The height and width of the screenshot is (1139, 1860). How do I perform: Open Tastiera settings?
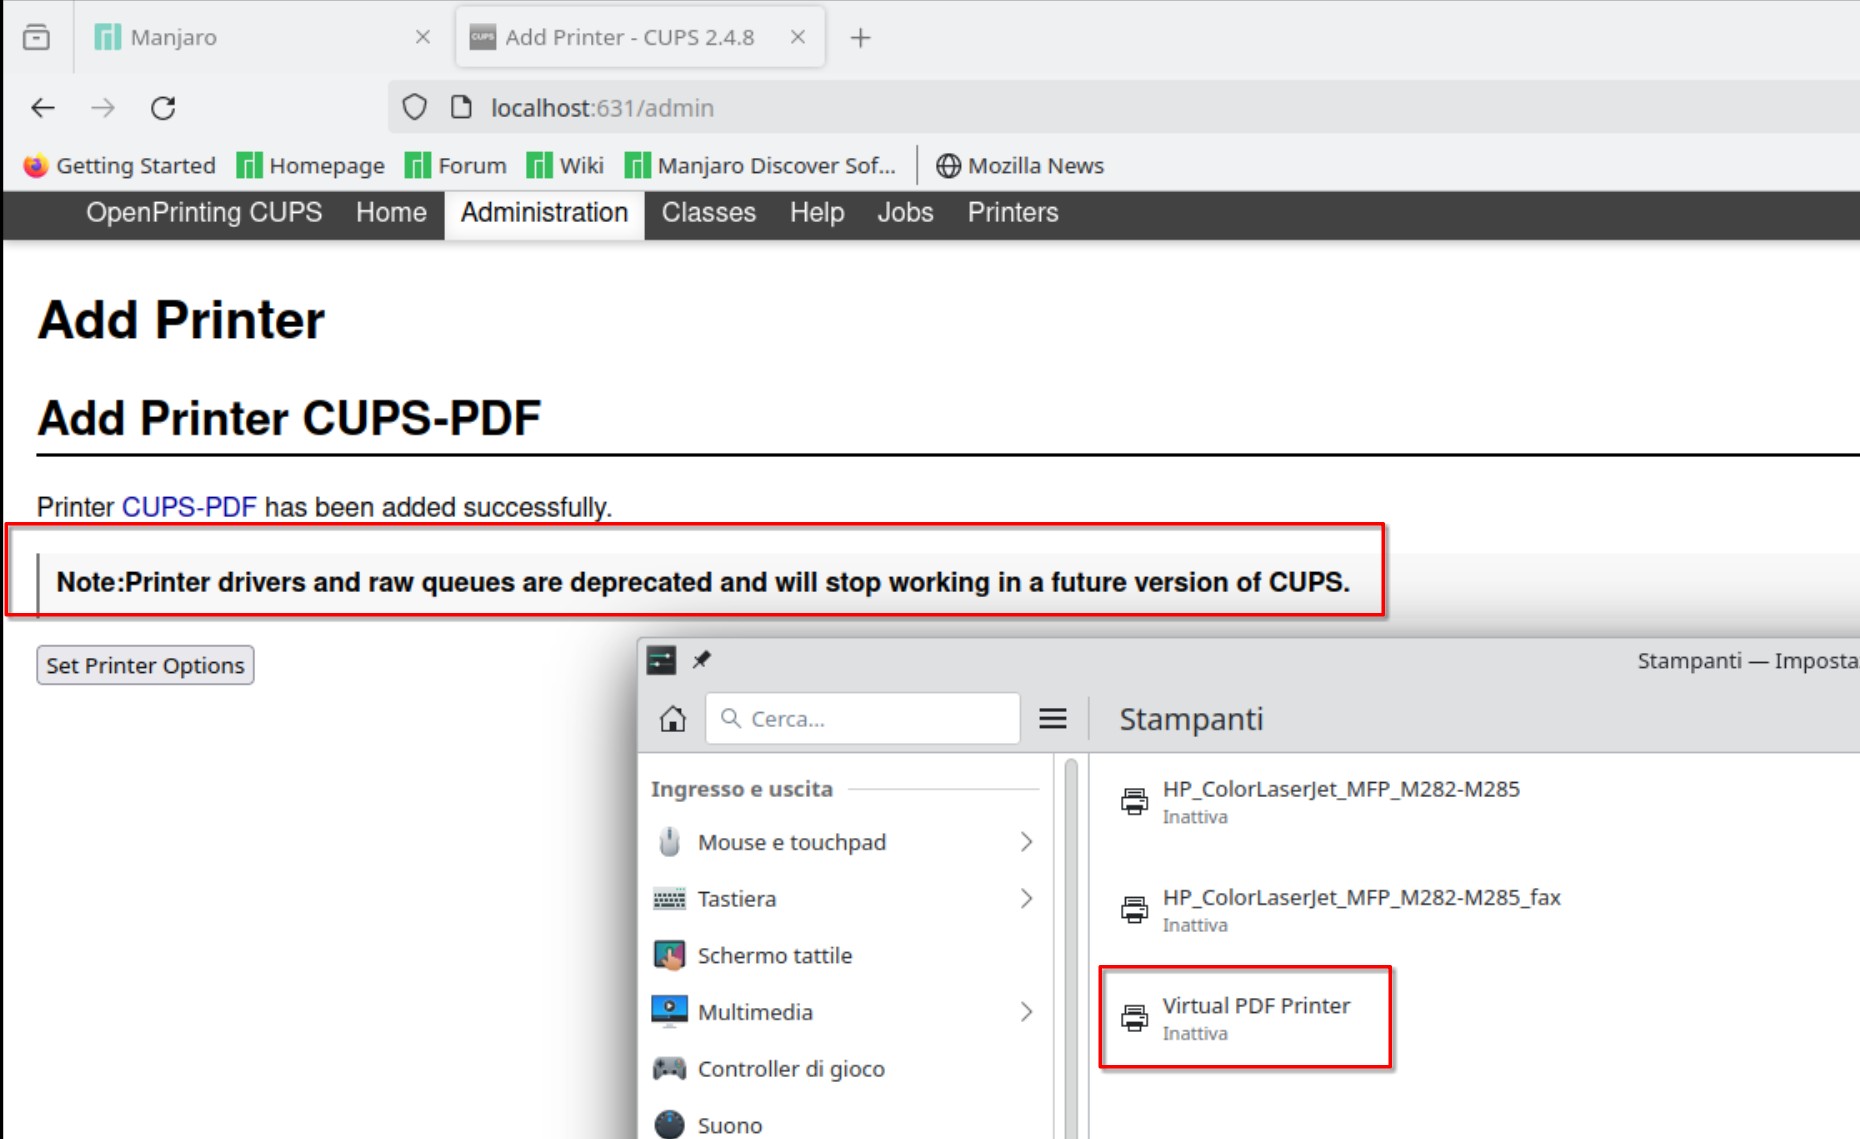click(x=845, y=899)
